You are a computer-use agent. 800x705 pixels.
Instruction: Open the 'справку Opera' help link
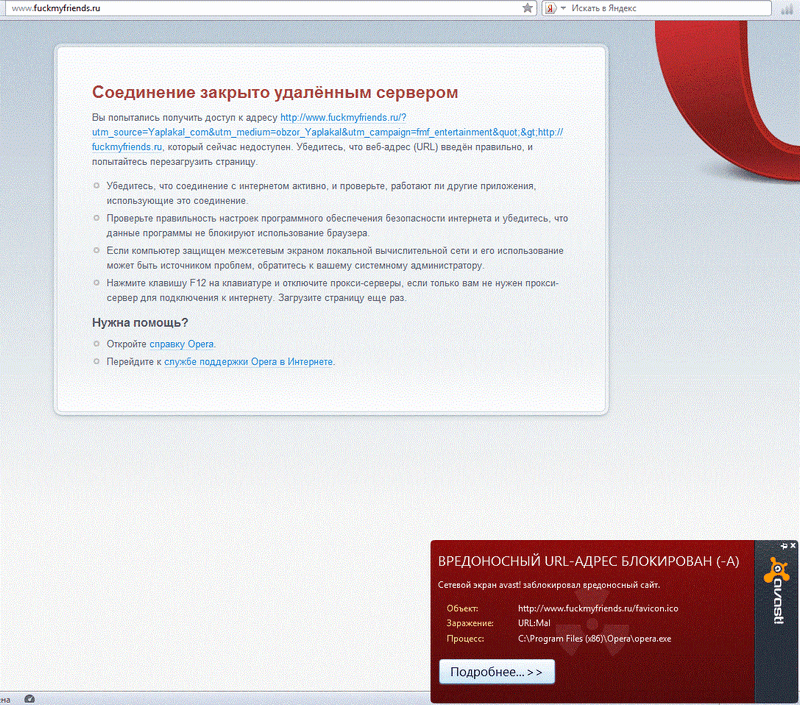click(x=182, y=344)
